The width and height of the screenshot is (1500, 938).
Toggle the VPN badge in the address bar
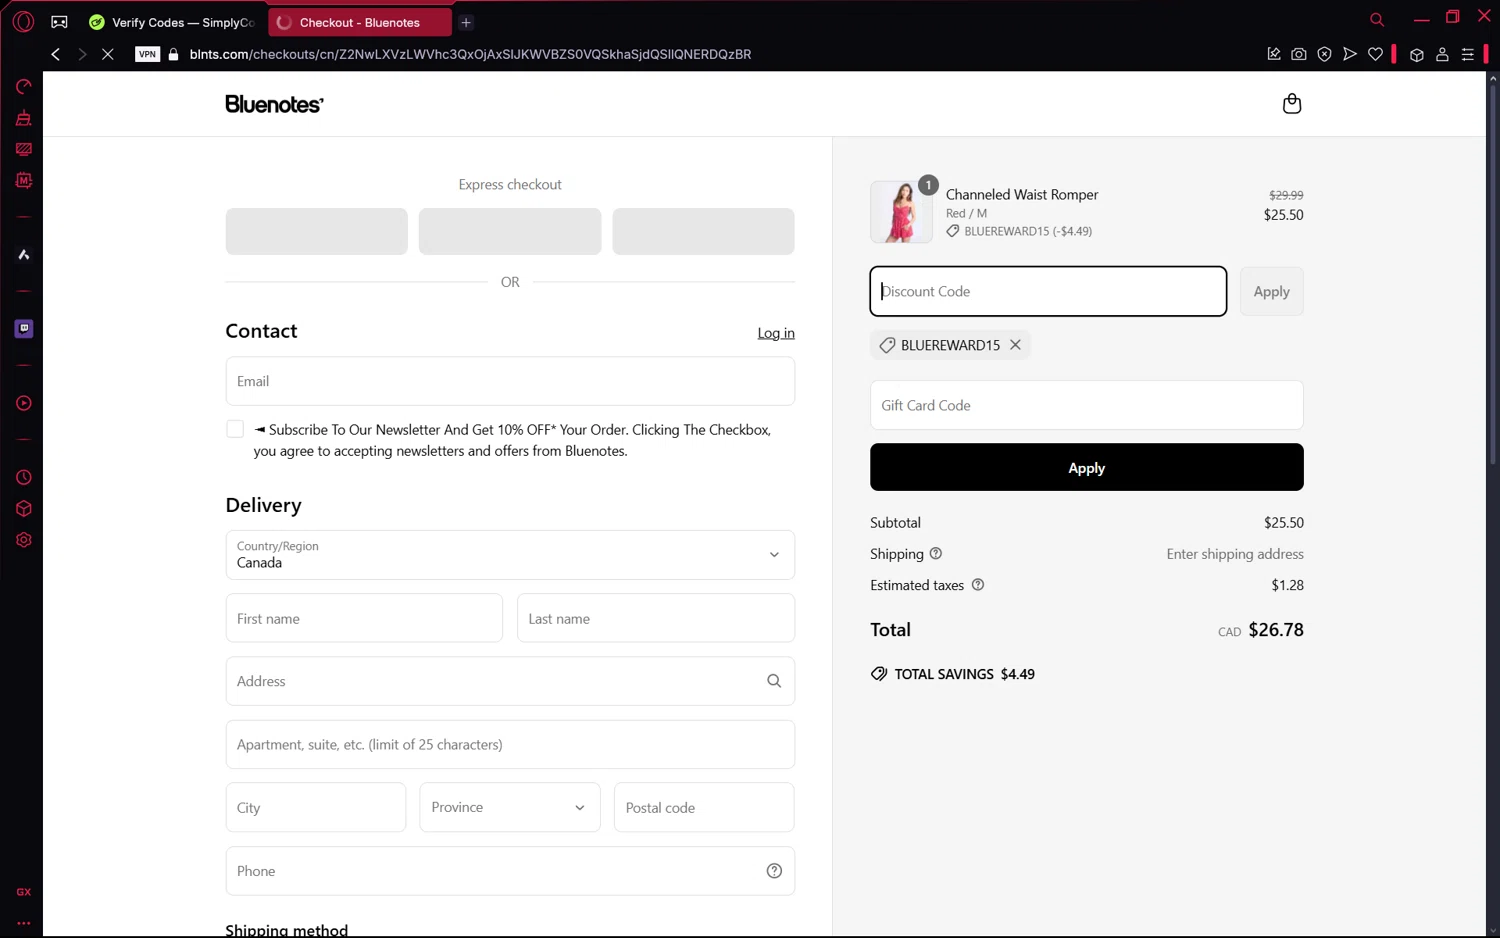pyautogui.click(x=148, y=54)
